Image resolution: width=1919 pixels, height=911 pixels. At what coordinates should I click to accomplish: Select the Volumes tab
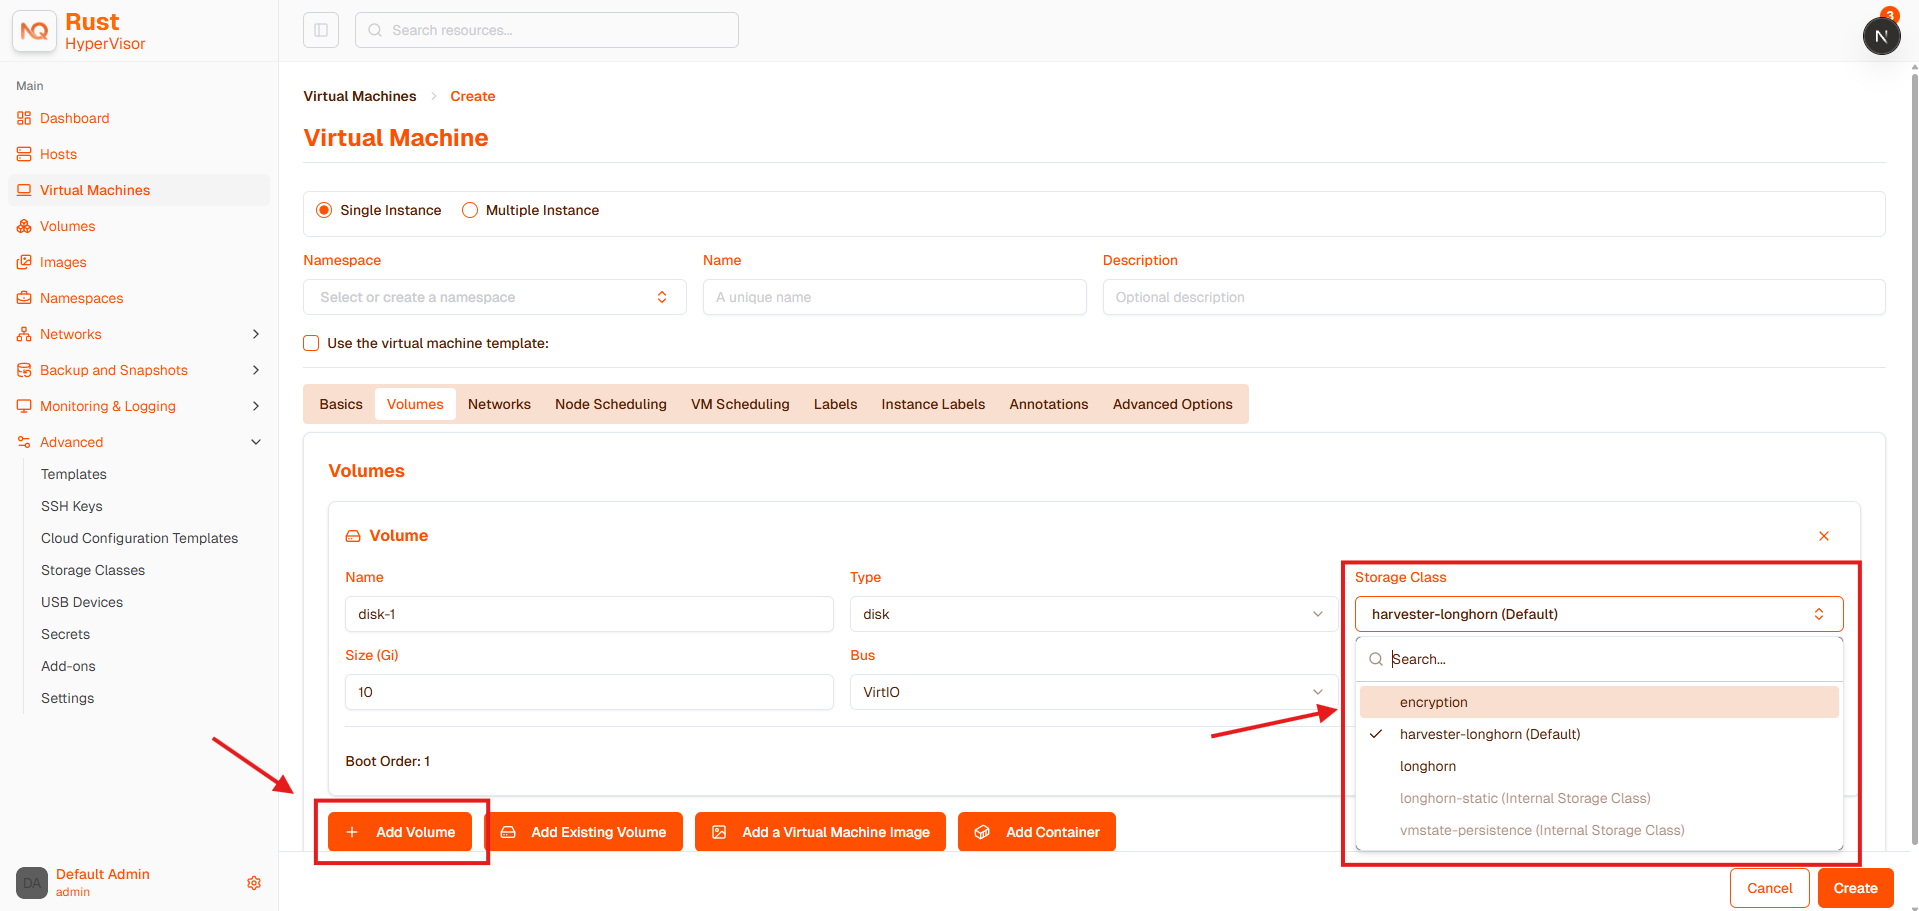pyautogui.click(x=415, y=404)
